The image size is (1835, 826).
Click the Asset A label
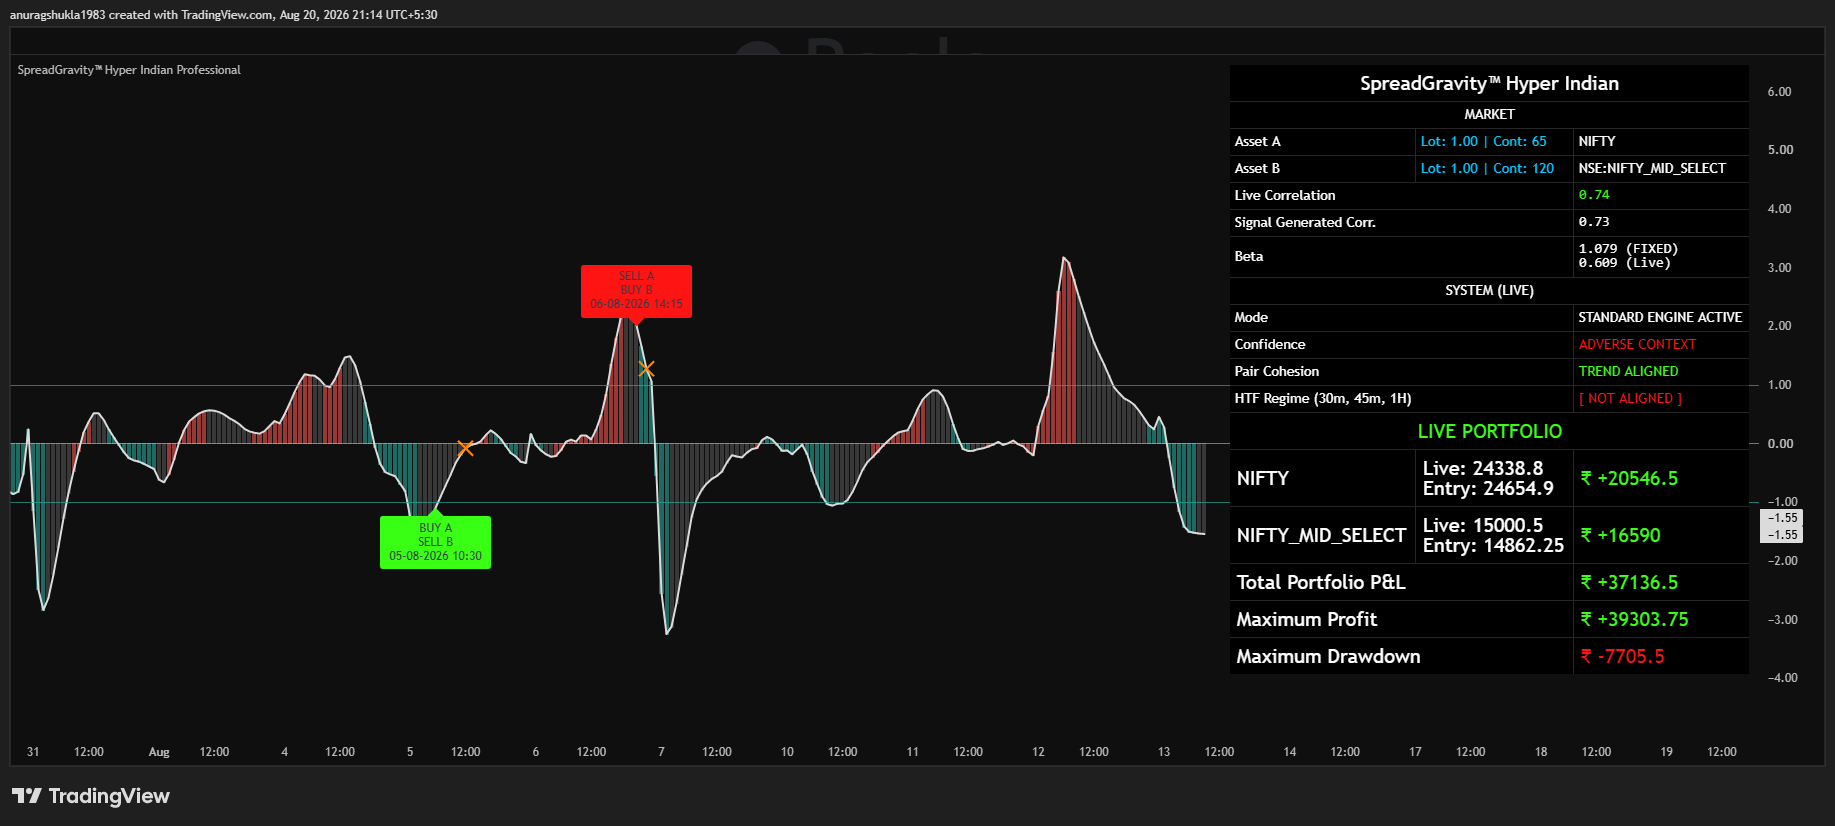pyautogui.click(x=1257, y=142)
